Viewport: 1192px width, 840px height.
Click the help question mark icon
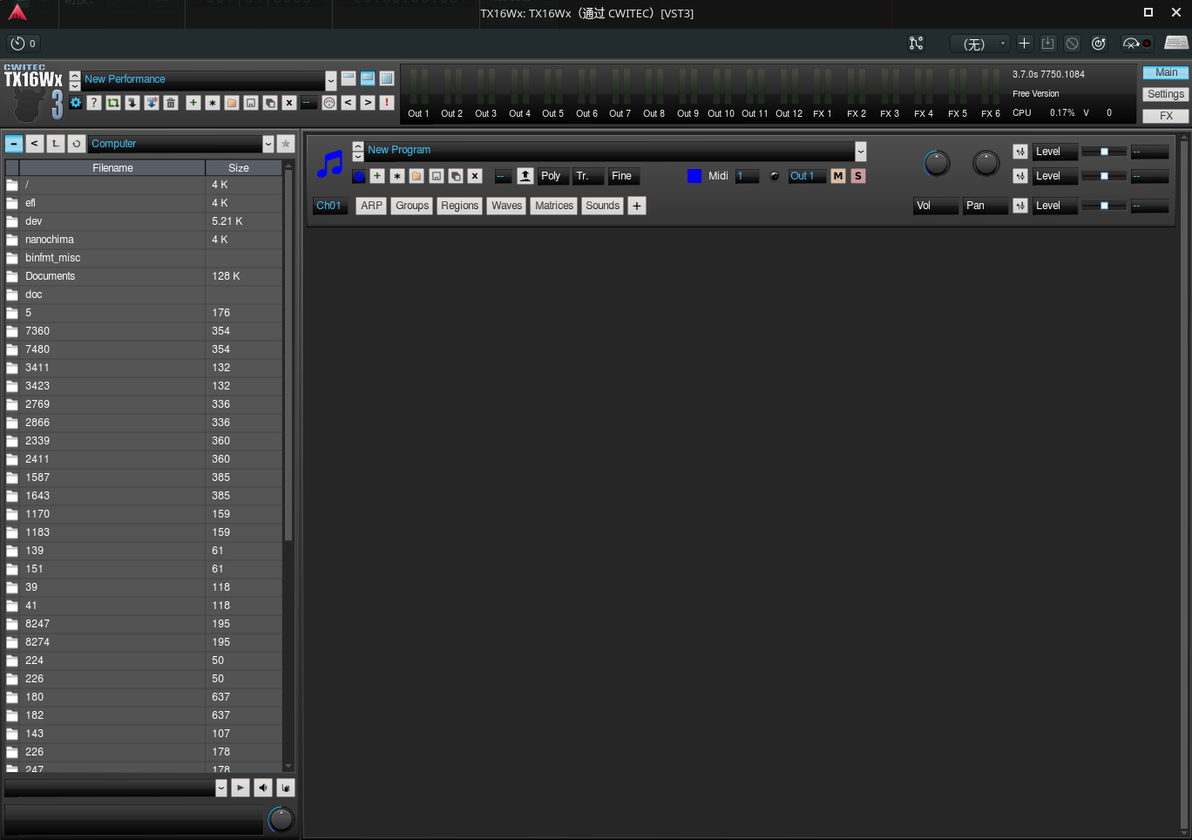pyautogui.click(x=94, y=103)
